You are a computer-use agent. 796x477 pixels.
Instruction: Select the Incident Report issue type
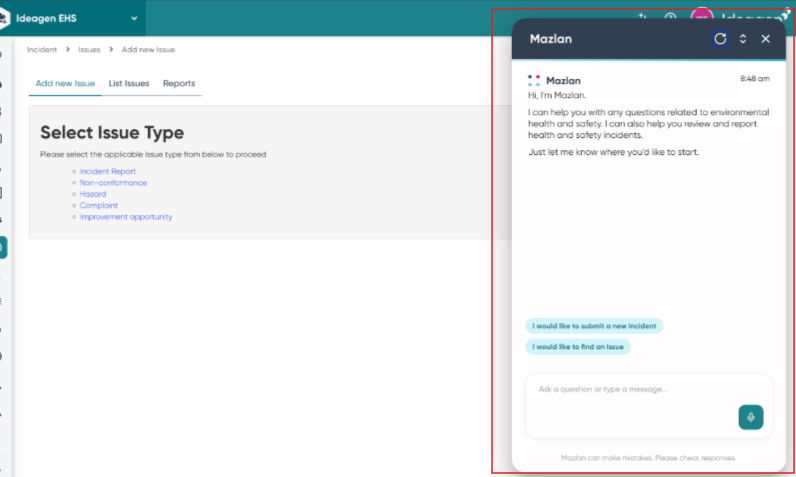[x=108, y=172]
